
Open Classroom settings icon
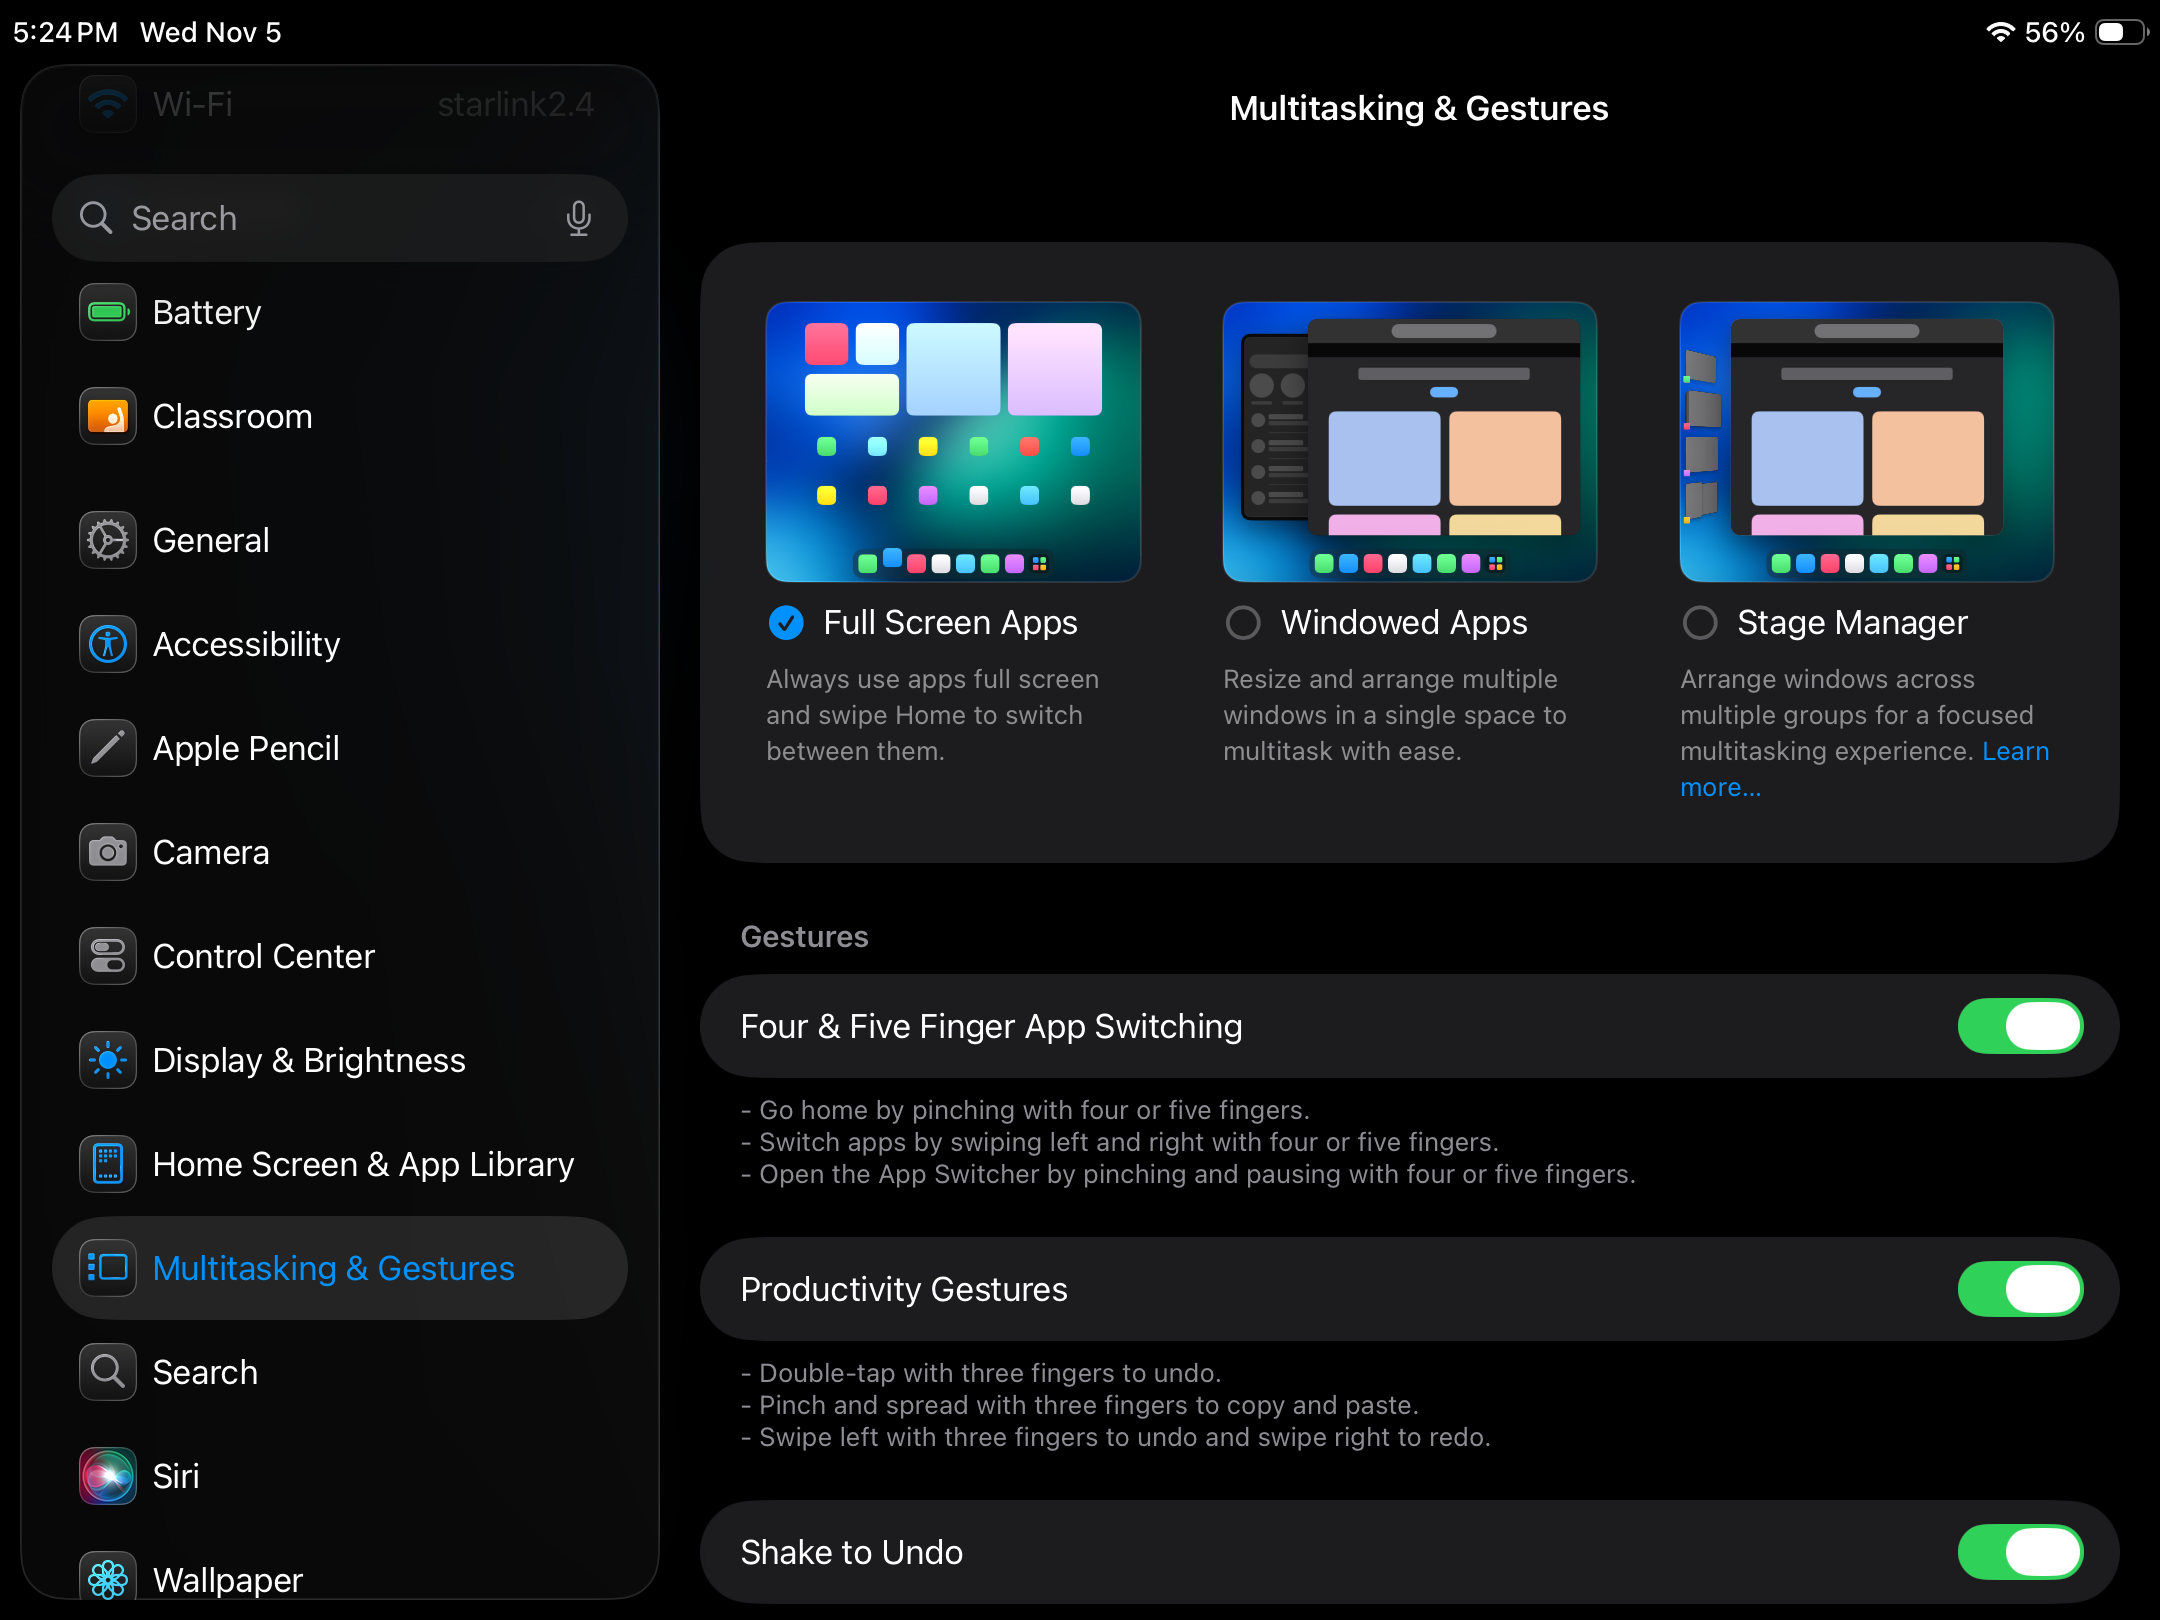point(108,416)
